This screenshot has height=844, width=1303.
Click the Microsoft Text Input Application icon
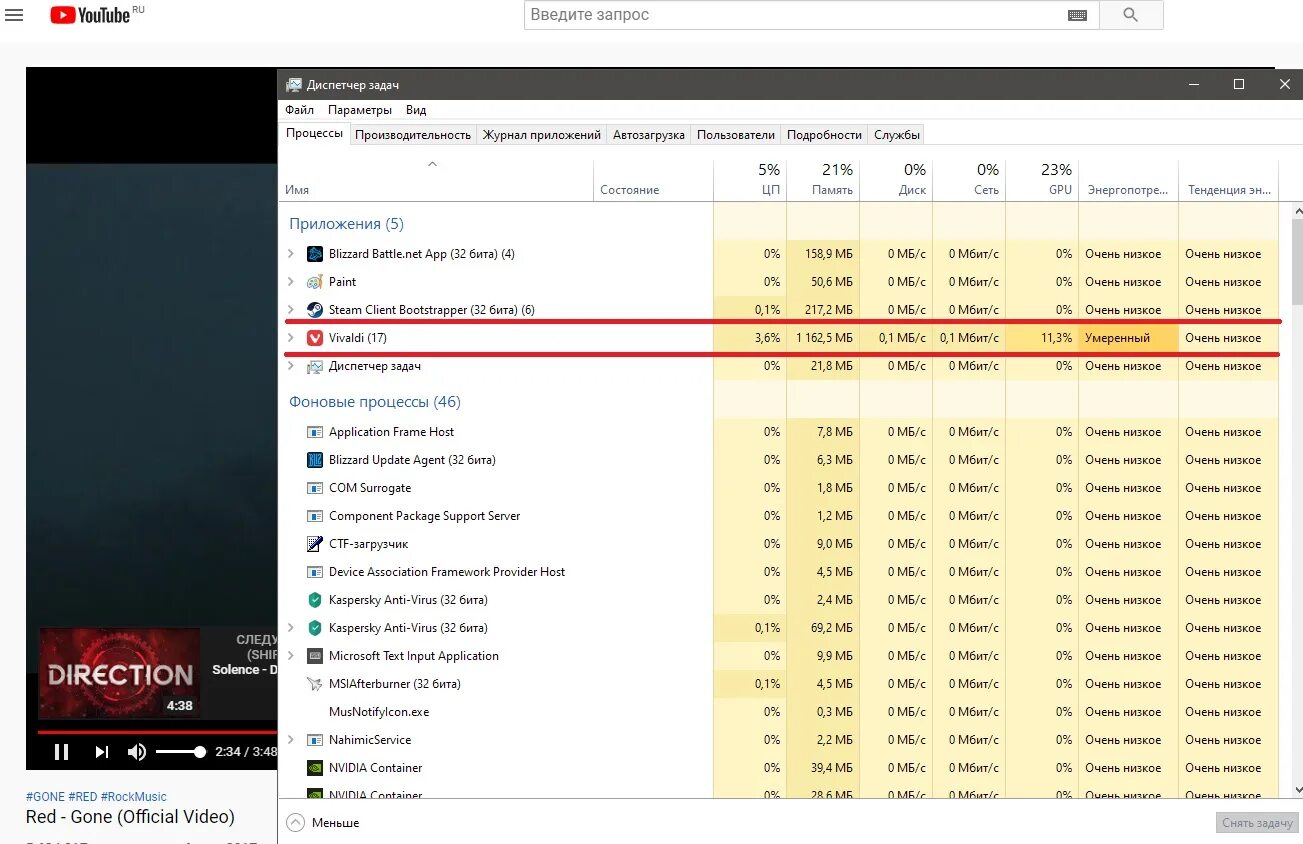point(315,656)
